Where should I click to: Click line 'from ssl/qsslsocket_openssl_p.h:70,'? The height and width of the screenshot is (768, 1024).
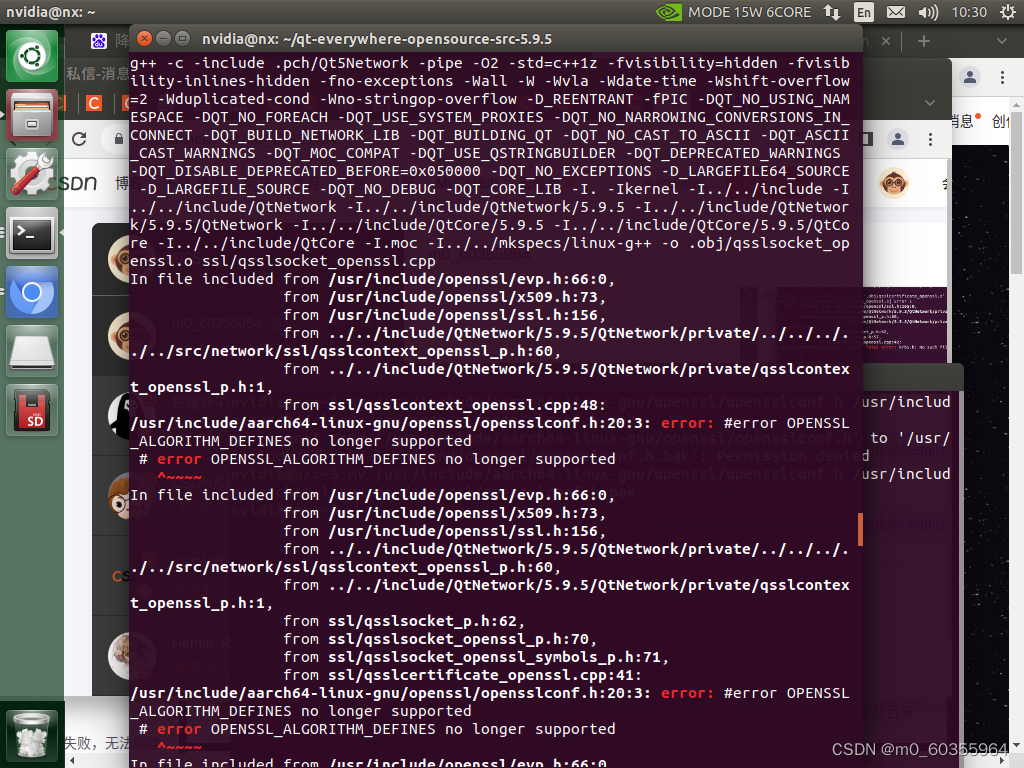click(440, 639)
